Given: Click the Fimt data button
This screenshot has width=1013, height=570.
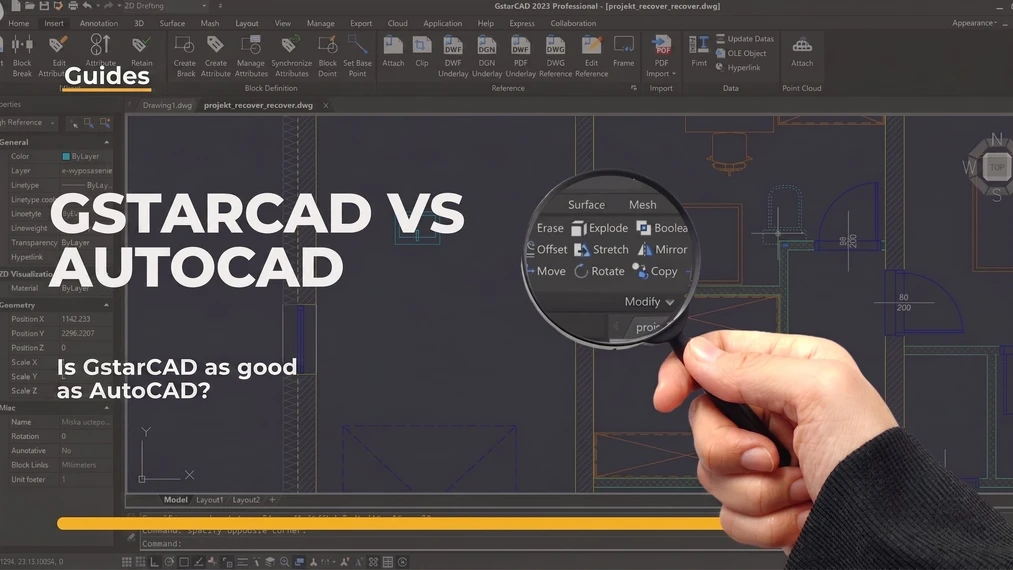Looking at the screenshot, I should (699, 50).
